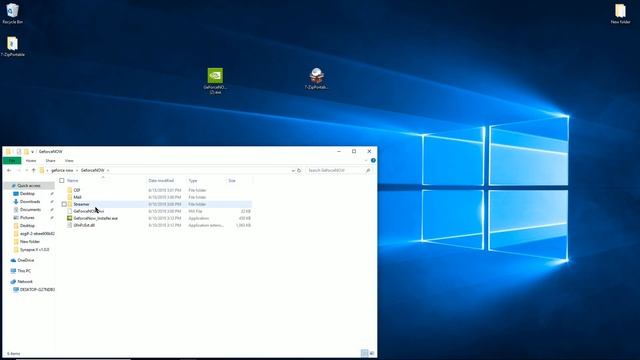
Task: Open recent locations dropdown beside forward arrow
Action: pos(27,170)
